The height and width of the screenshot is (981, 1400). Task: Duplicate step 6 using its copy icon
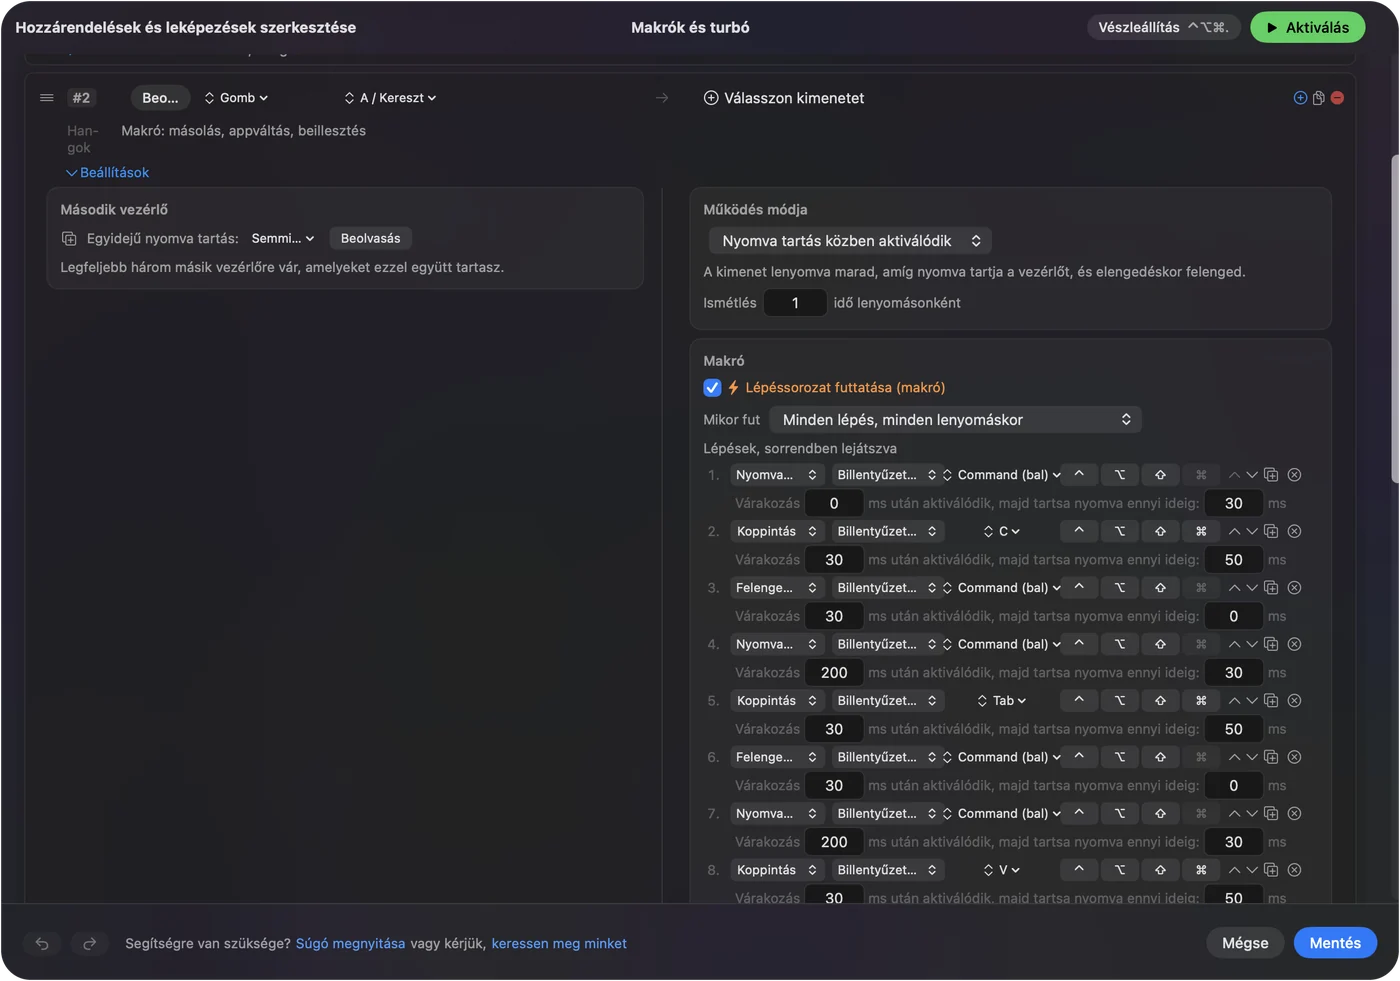pos(1271,757)
